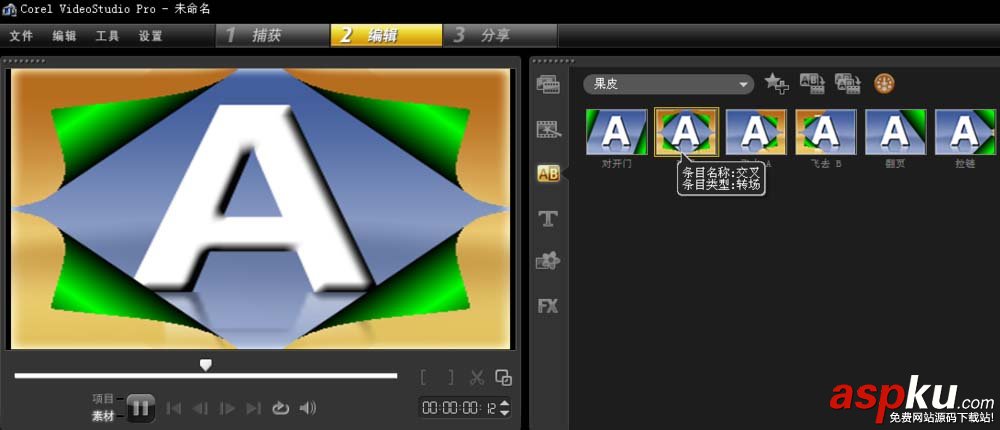
Task: Select the 飞去 A transition thumbnail
Action: coord(756,131)
